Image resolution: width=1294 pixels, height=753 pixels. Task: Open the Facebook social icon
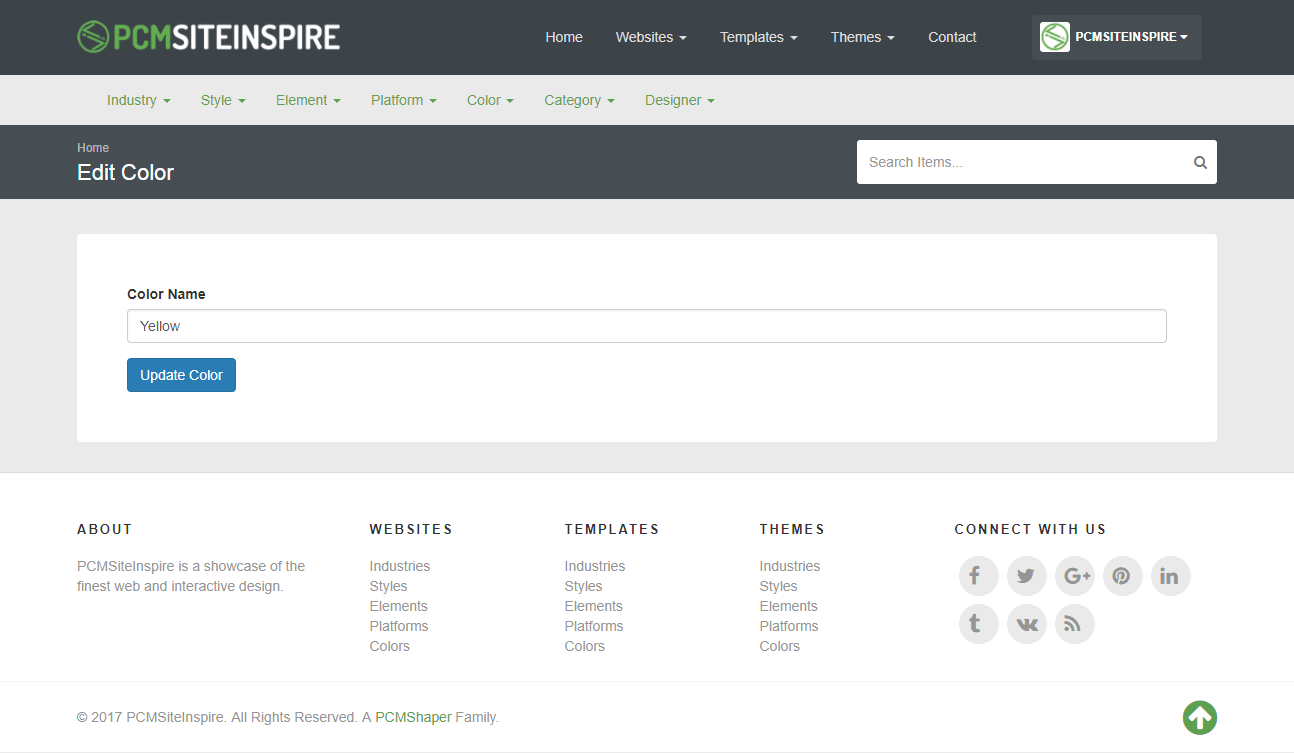(x=978, y=576)
